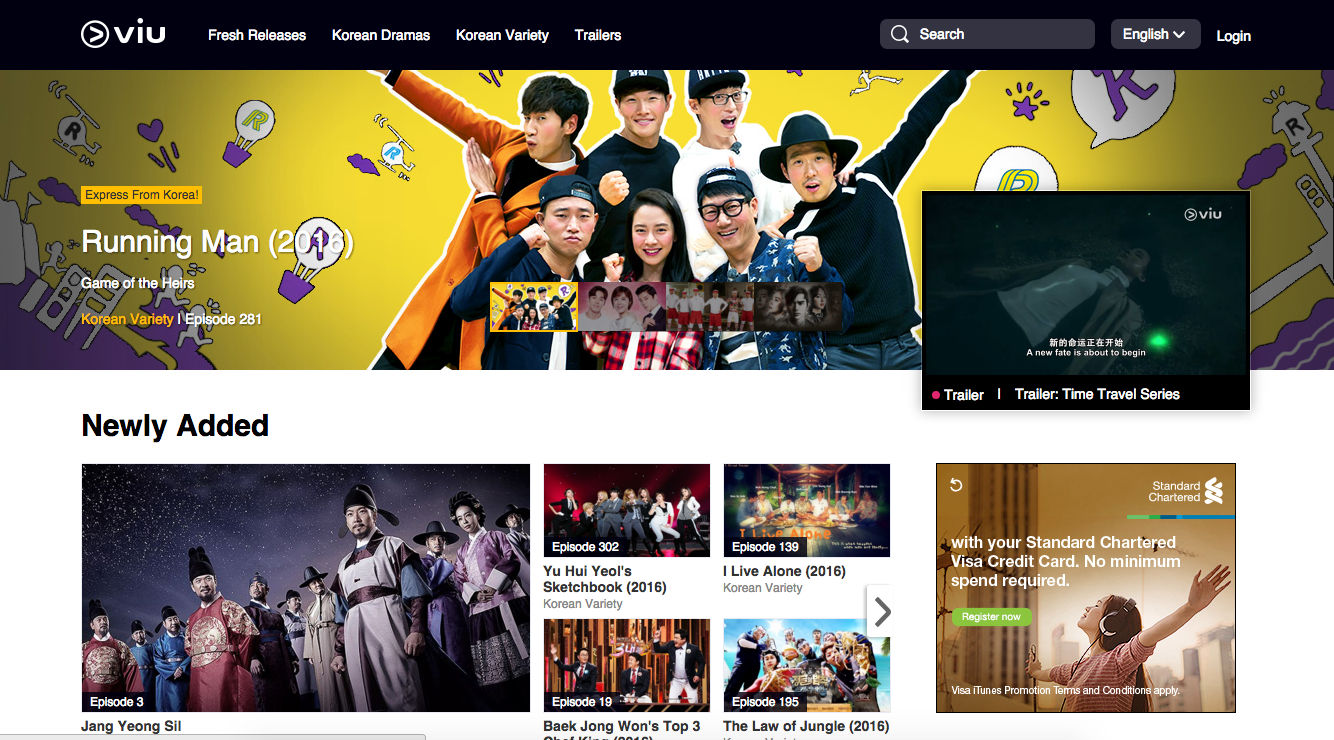The height and width of the screenshot is (740, 1334).
Task: Open Baek Jong Won's Top 3 Episode 19 thumbnail
Action: (626, 665)
